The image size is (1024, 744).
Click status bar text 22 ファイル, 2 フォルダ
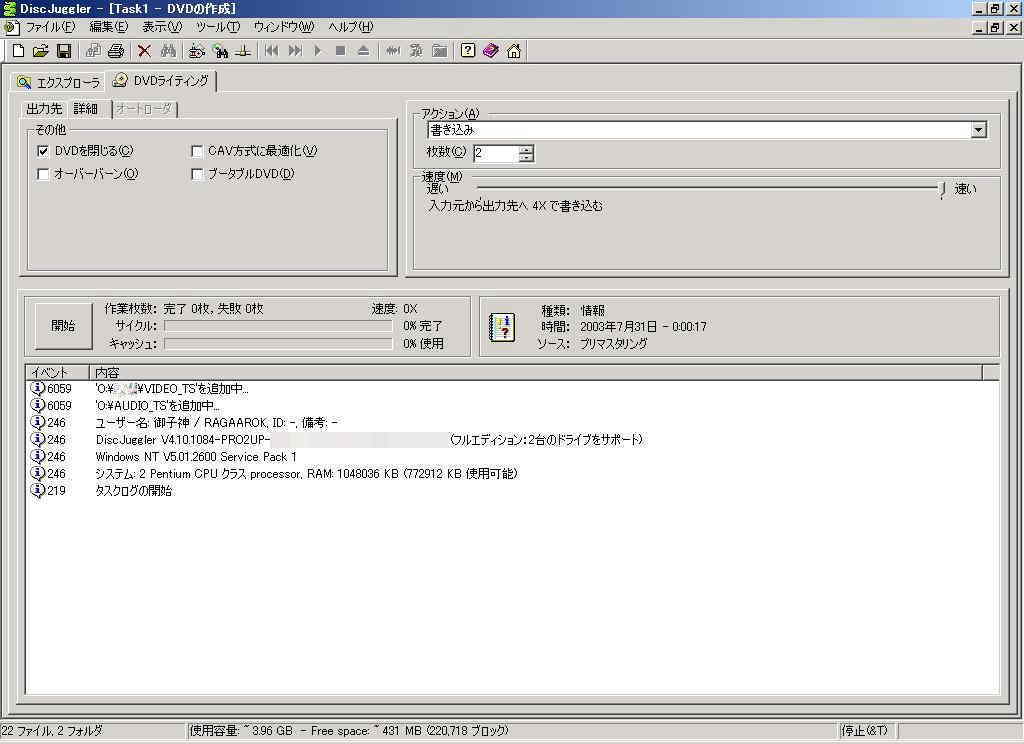(52, 731)
